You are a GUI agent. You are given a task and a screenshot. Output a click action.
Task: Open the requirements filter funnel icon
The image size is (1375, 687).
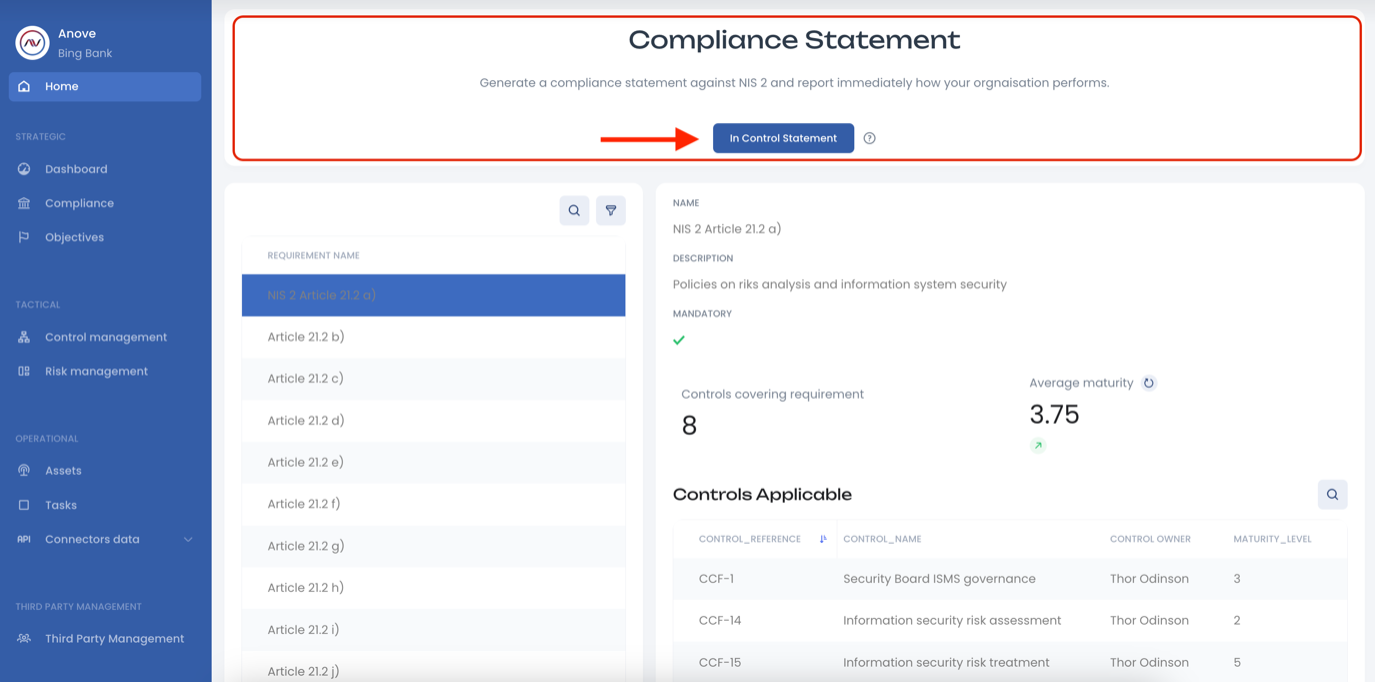click(611, 211)
